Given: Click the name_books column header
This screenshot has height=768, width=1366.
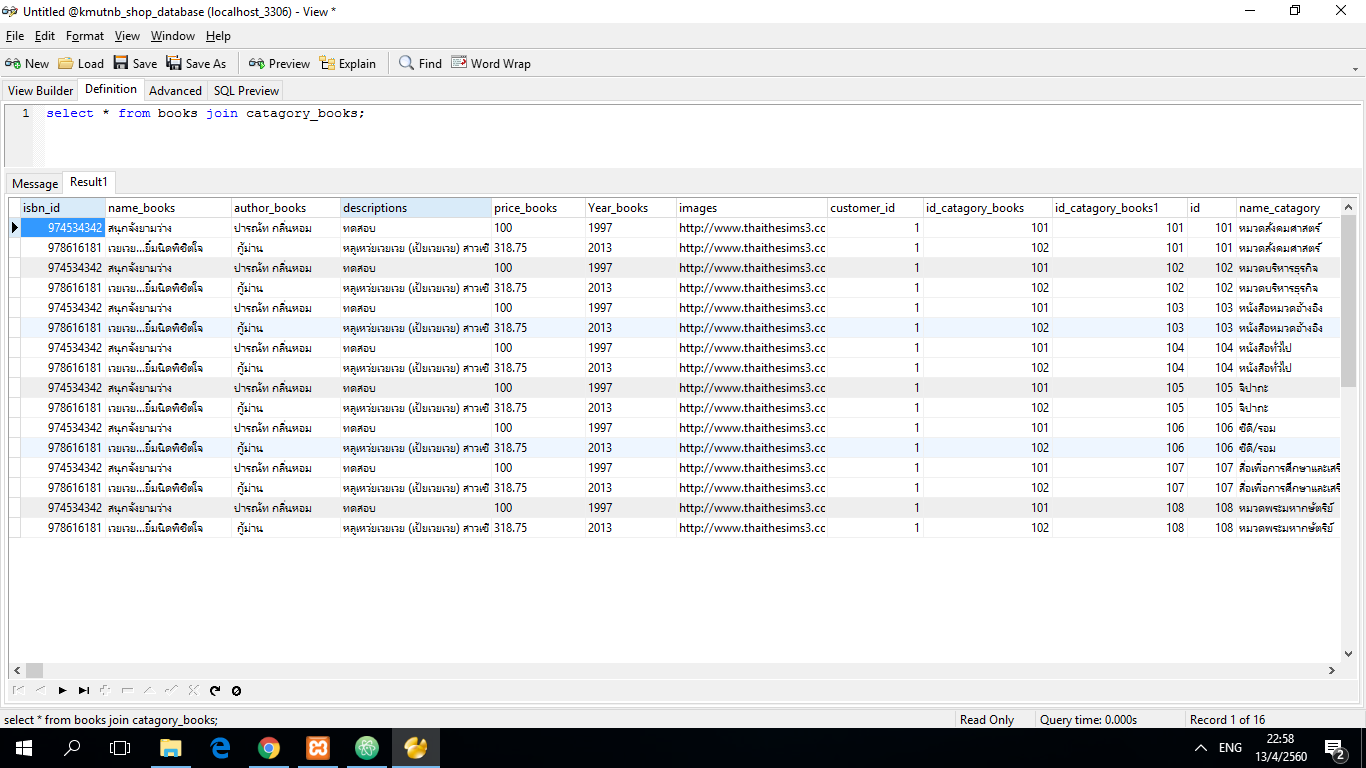Looking at the screenshot, I should (169, 208).
